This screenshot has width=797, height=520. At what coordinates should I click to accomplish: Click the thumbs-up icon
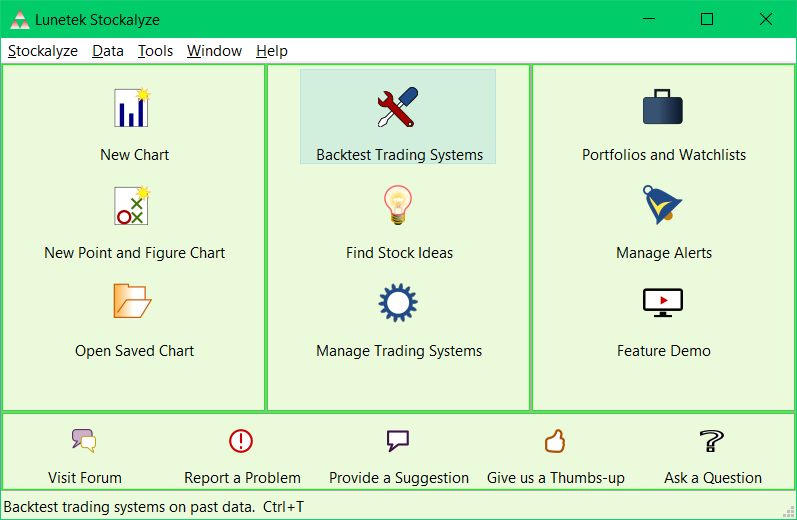pyautogui.click(x=555, y=441)
